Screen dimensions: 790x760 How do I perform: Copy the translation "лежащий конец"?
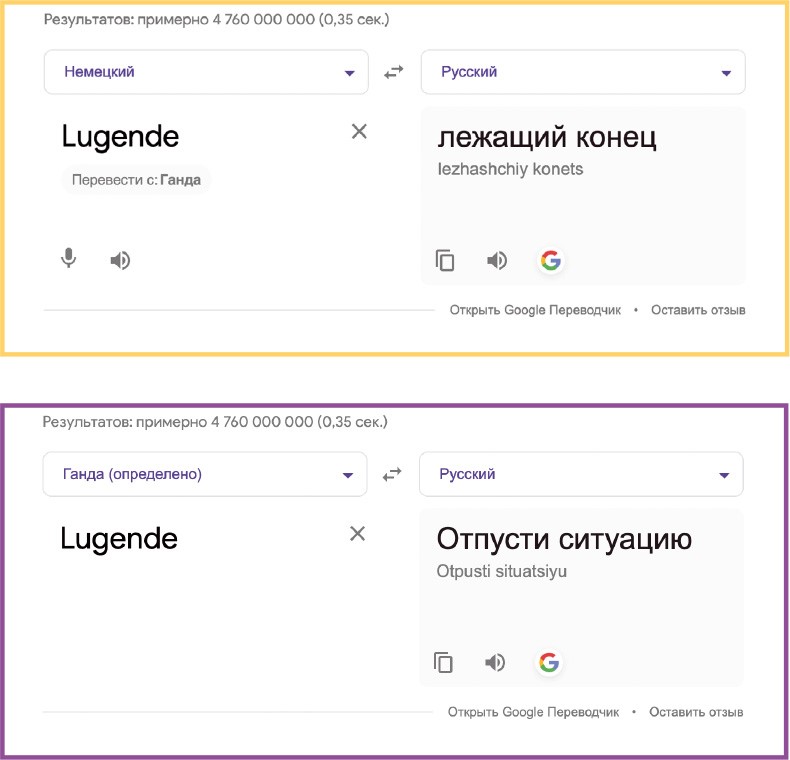[x=445, y=261]
